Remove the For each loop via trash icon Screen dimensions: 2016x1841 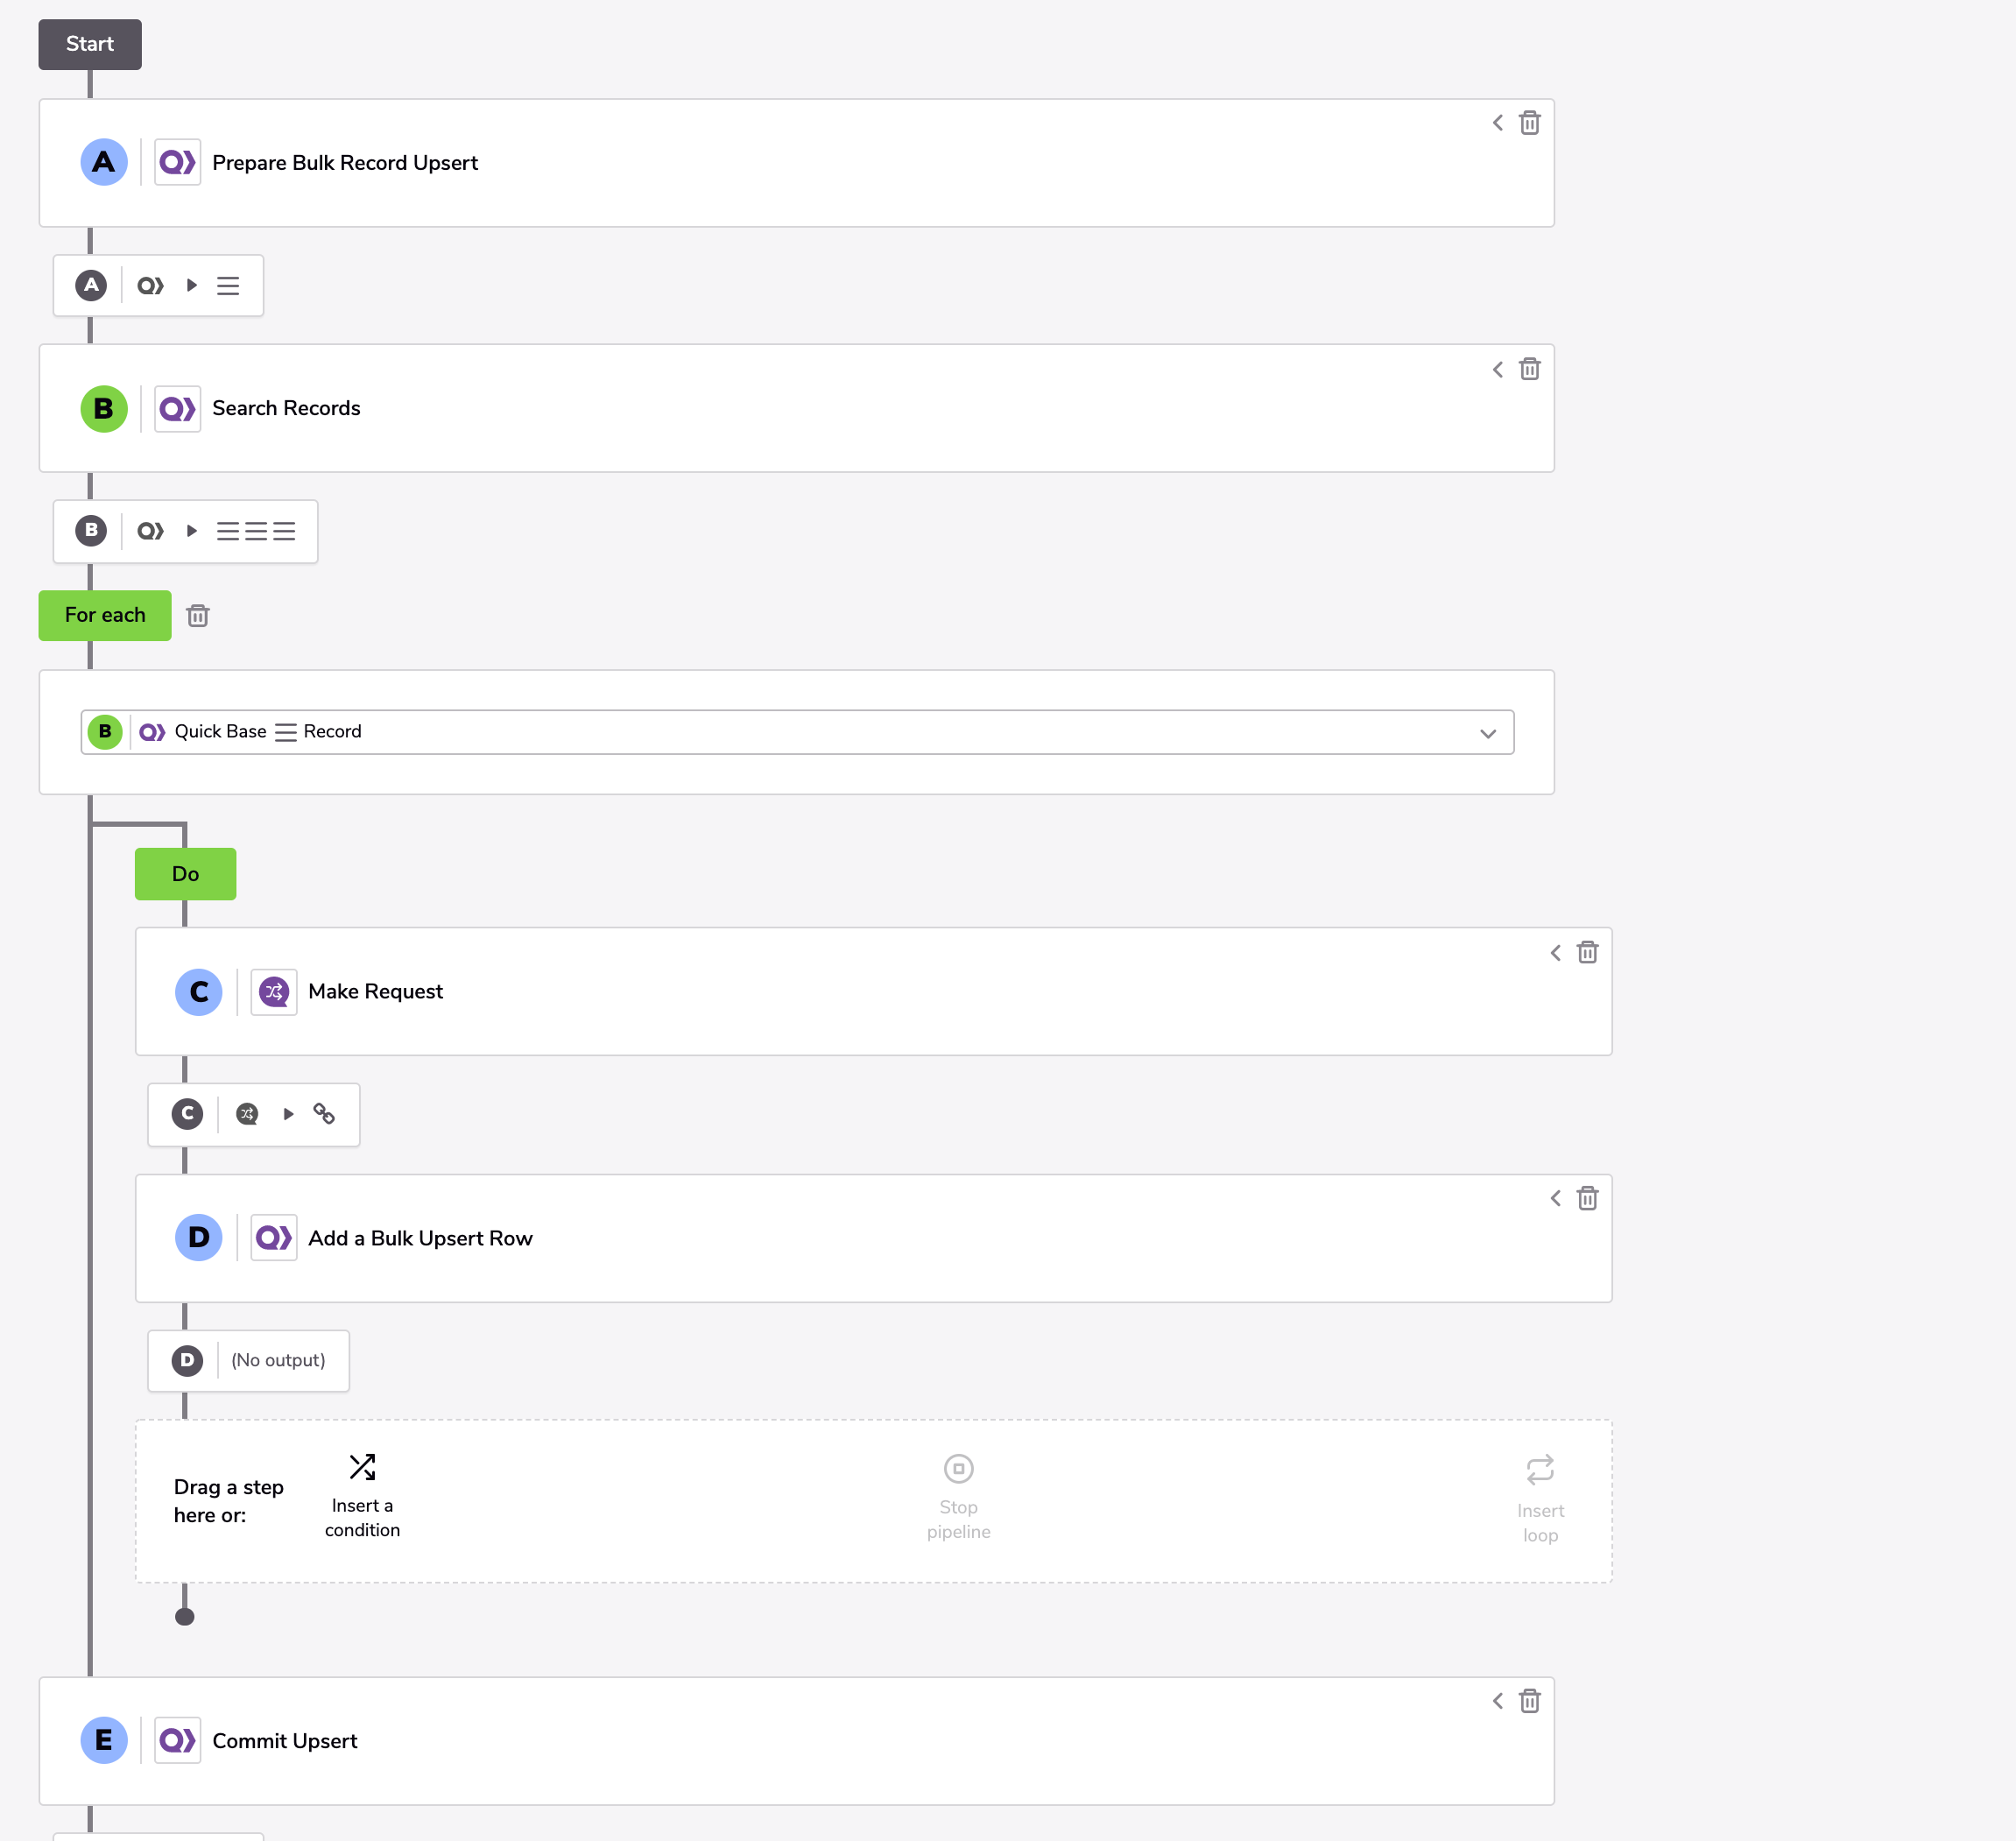[198, 615]
